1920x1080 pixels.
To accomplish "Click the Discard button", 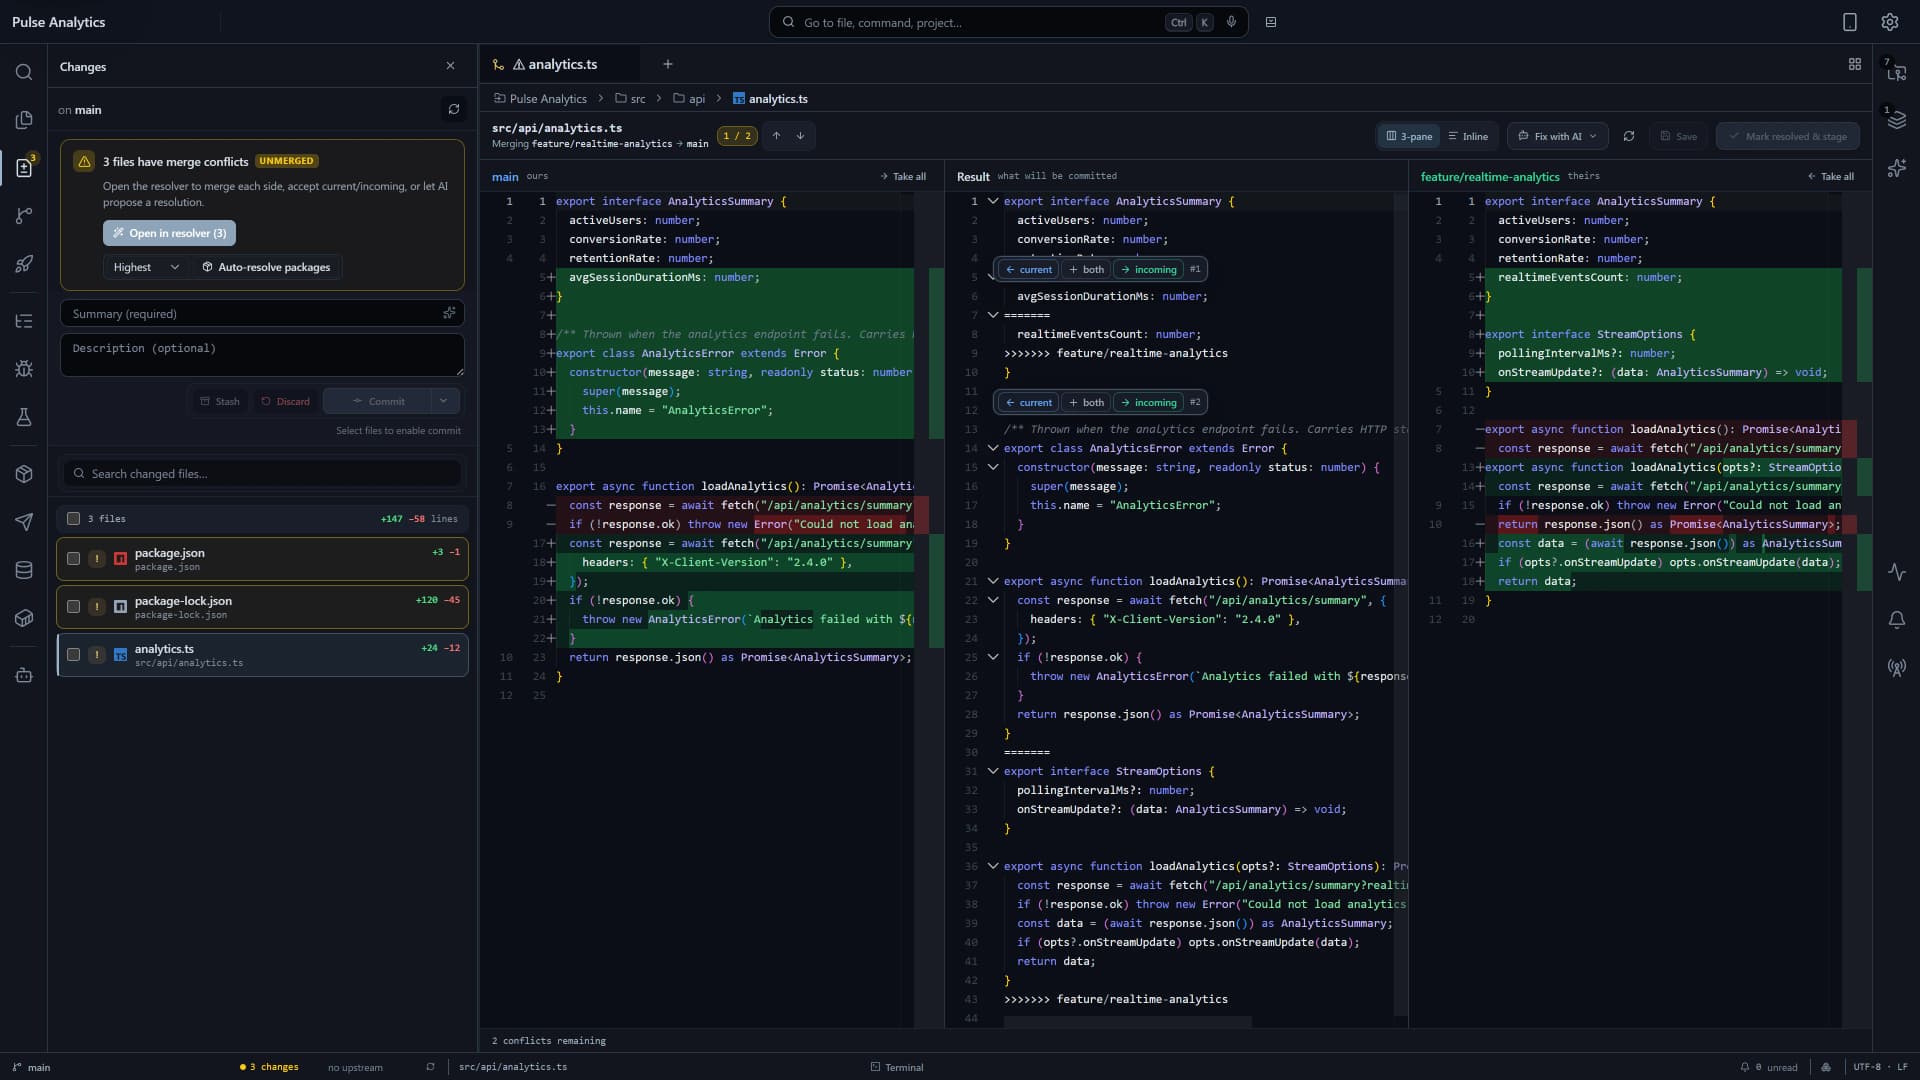I will pyautogui.click(x=285, y=401).
